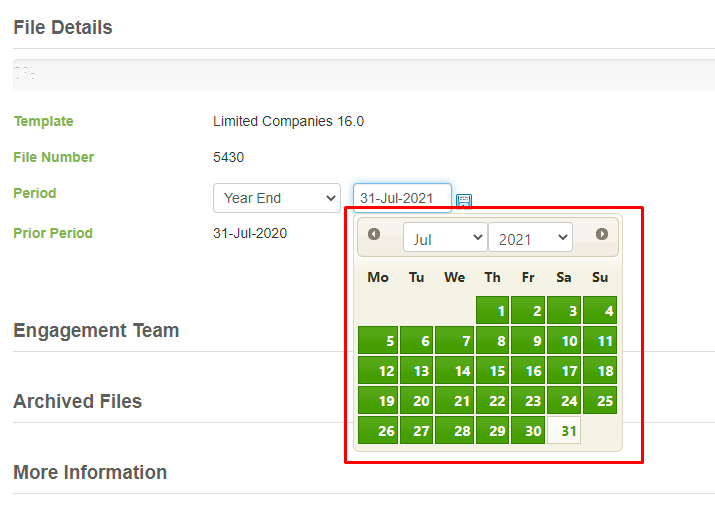Image resolution: width=715 pixels, height=530 pixels.
Task: Select day 3 in the calendar
Action: [x=564, y=310]
